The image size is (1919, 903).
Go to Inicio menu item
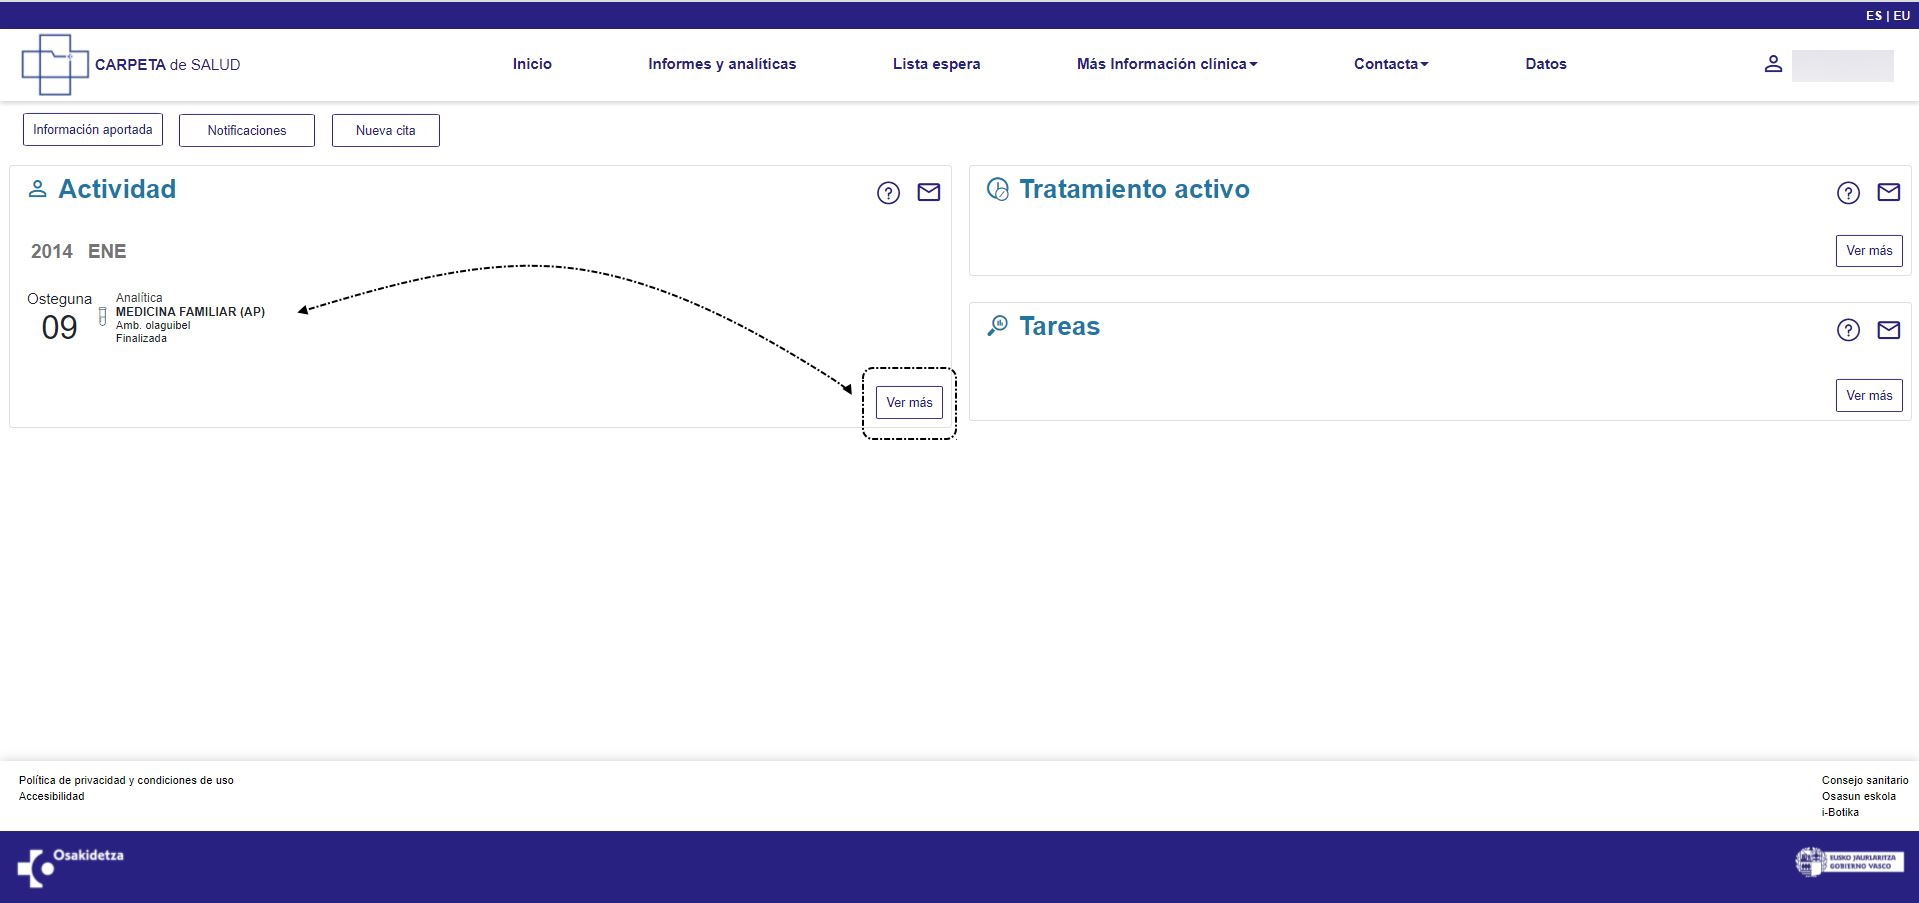(x=532, y=64)
